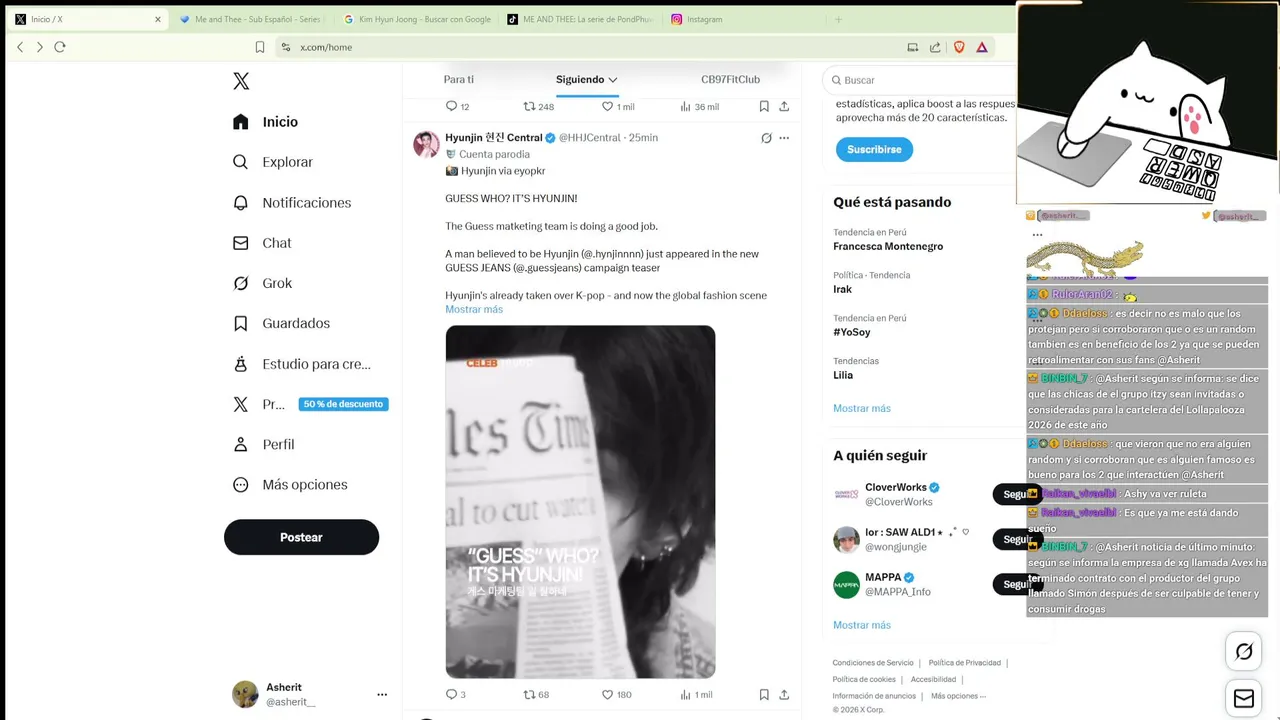Open more options on Hyunjin post
The image size is (1280, 720).
point(784,138)
